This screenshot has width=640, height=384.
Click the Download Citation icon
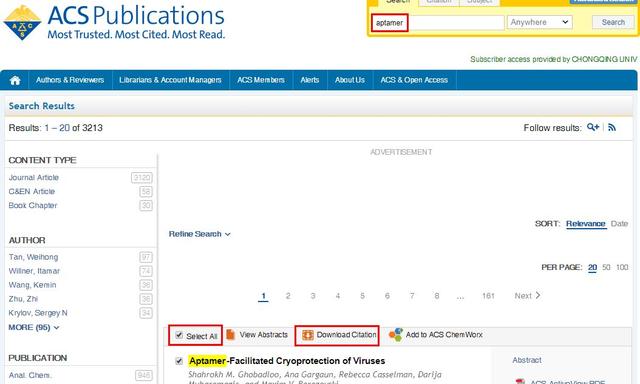(x=307, y=335)
